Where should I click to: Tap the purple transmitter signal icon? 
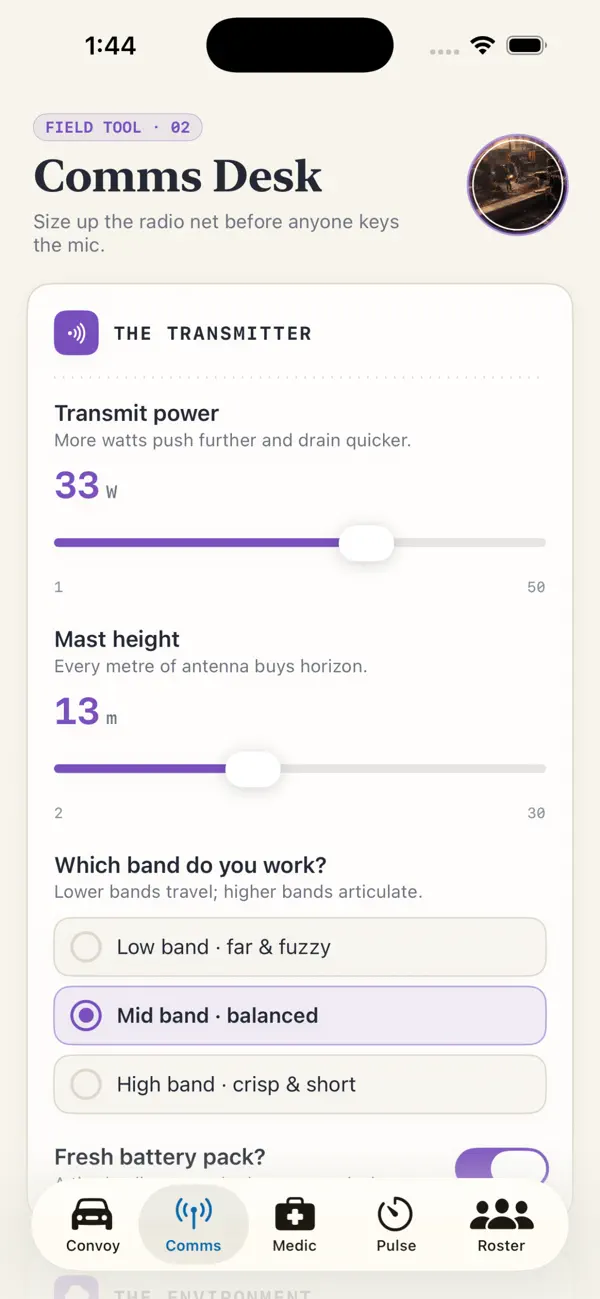coord(76,333)
